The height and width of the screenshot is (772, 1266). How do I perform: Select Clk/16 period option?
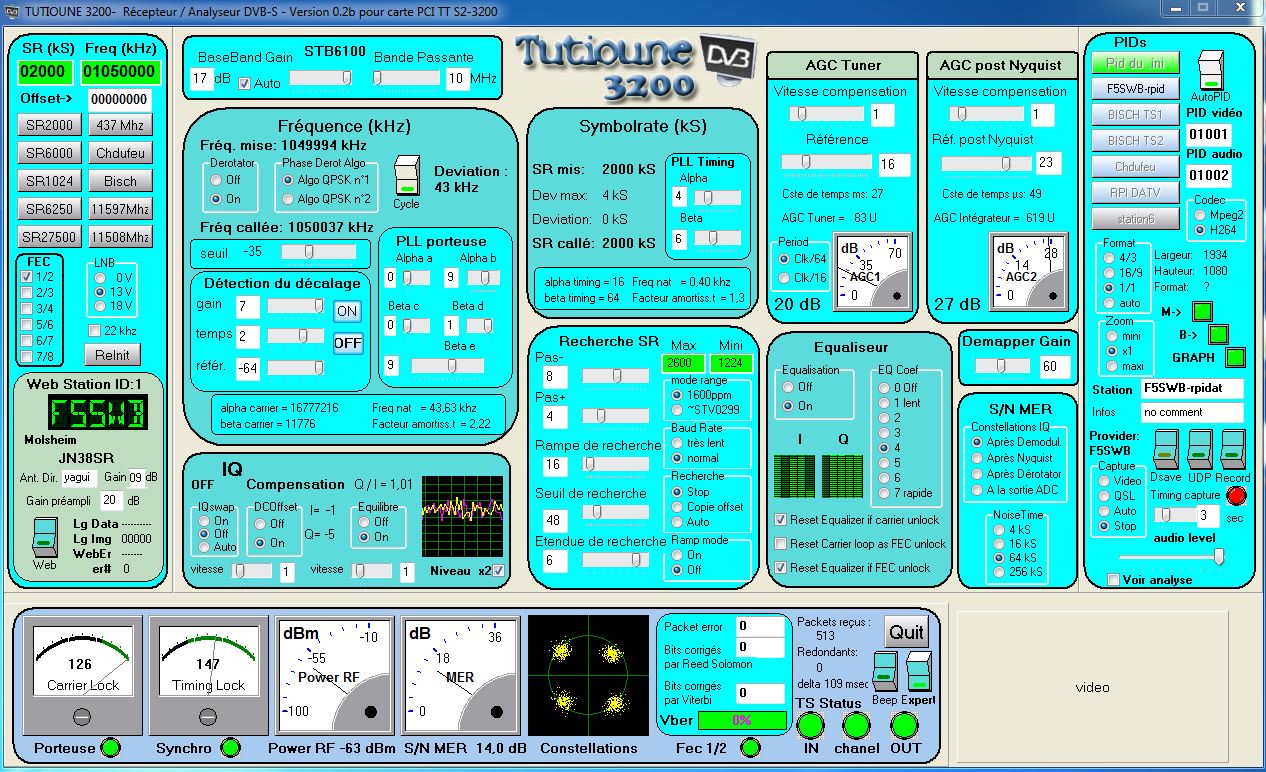pyautogui.click(x=786, y=277)
